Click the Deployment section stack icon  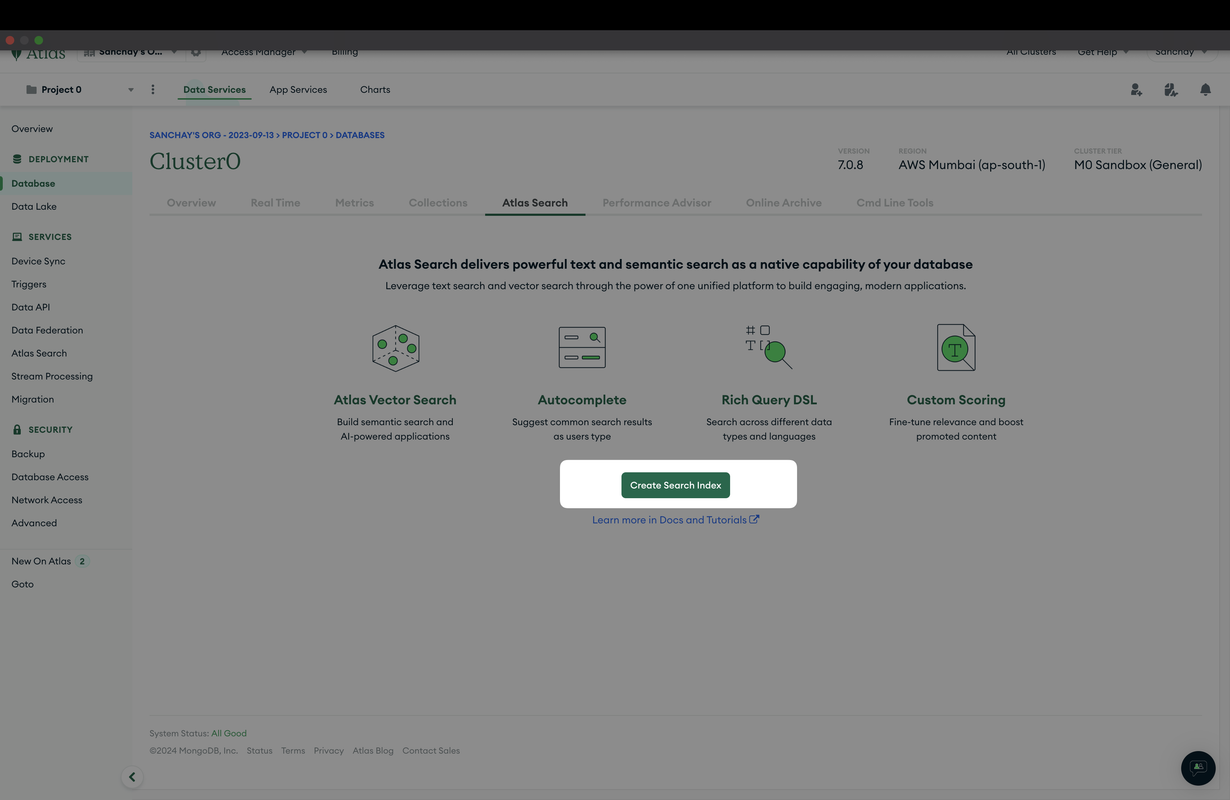17,159
